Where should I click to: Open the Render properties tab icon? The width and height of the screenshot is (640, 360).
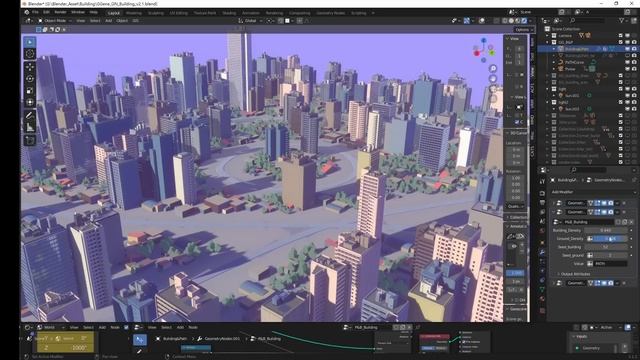[x=542, y=193]
